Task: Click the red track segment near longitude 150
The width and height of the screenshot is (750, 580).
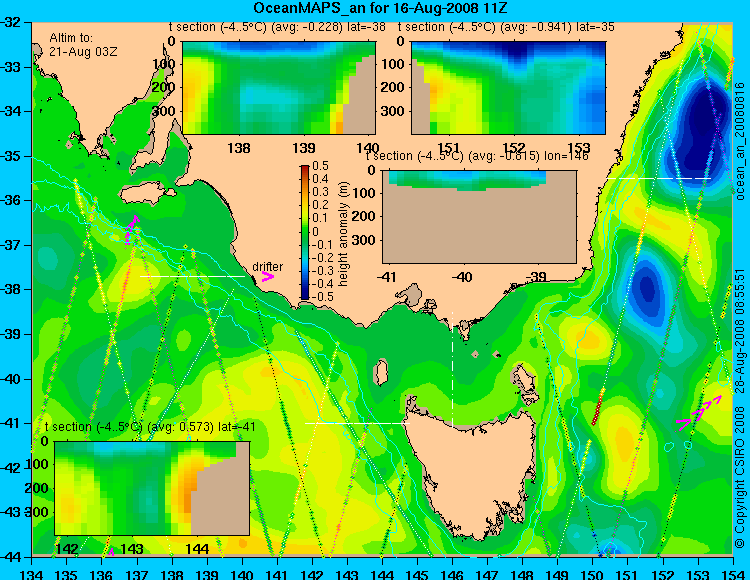Action: (x=598, y=407)
